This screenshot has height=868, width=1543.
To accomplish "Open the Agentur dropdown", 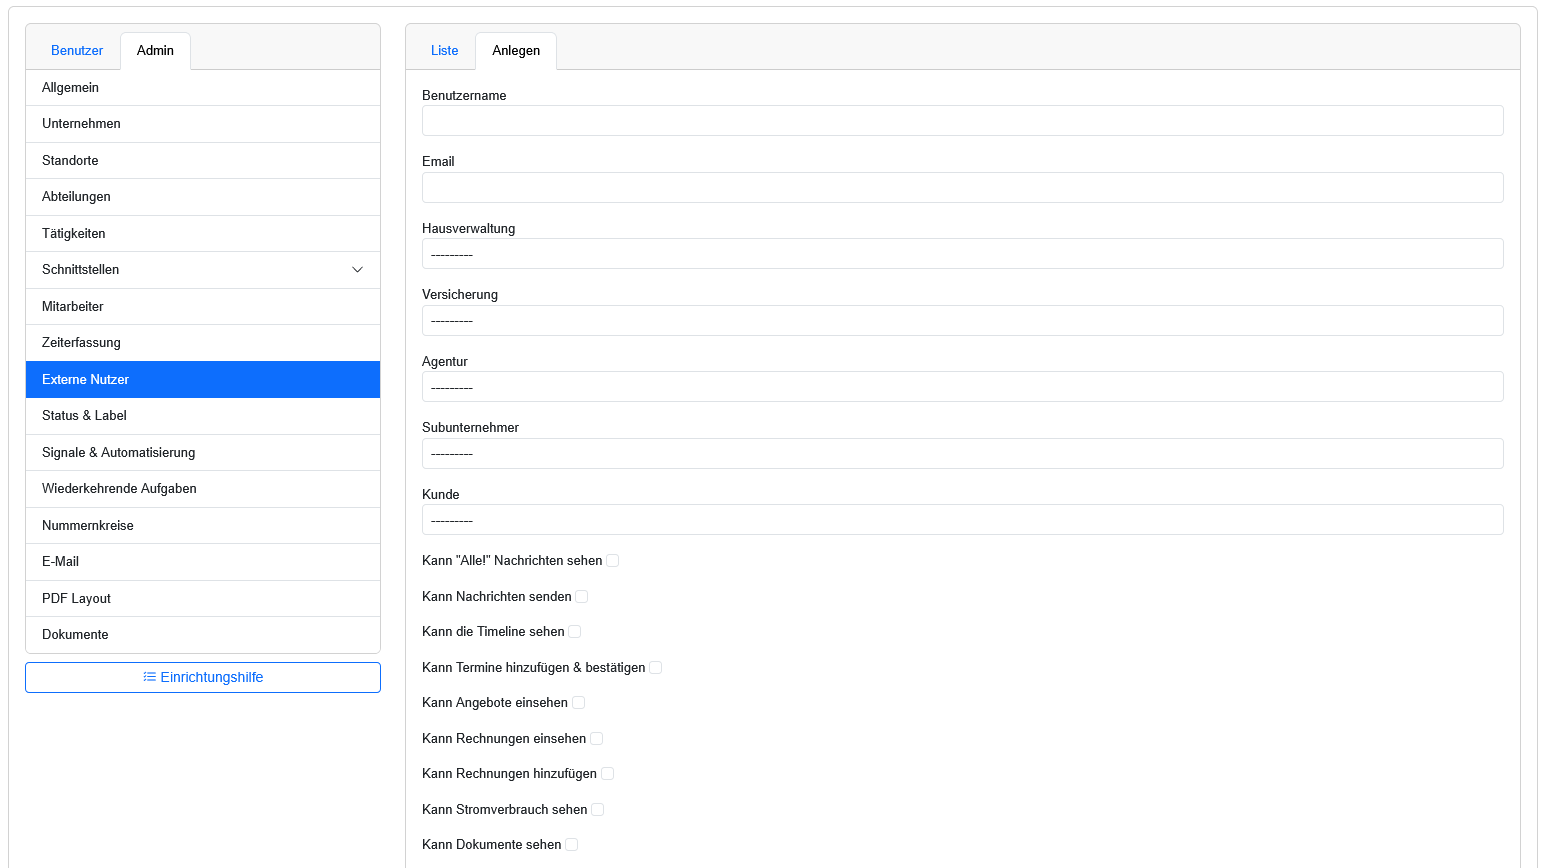I will (962, 387).
